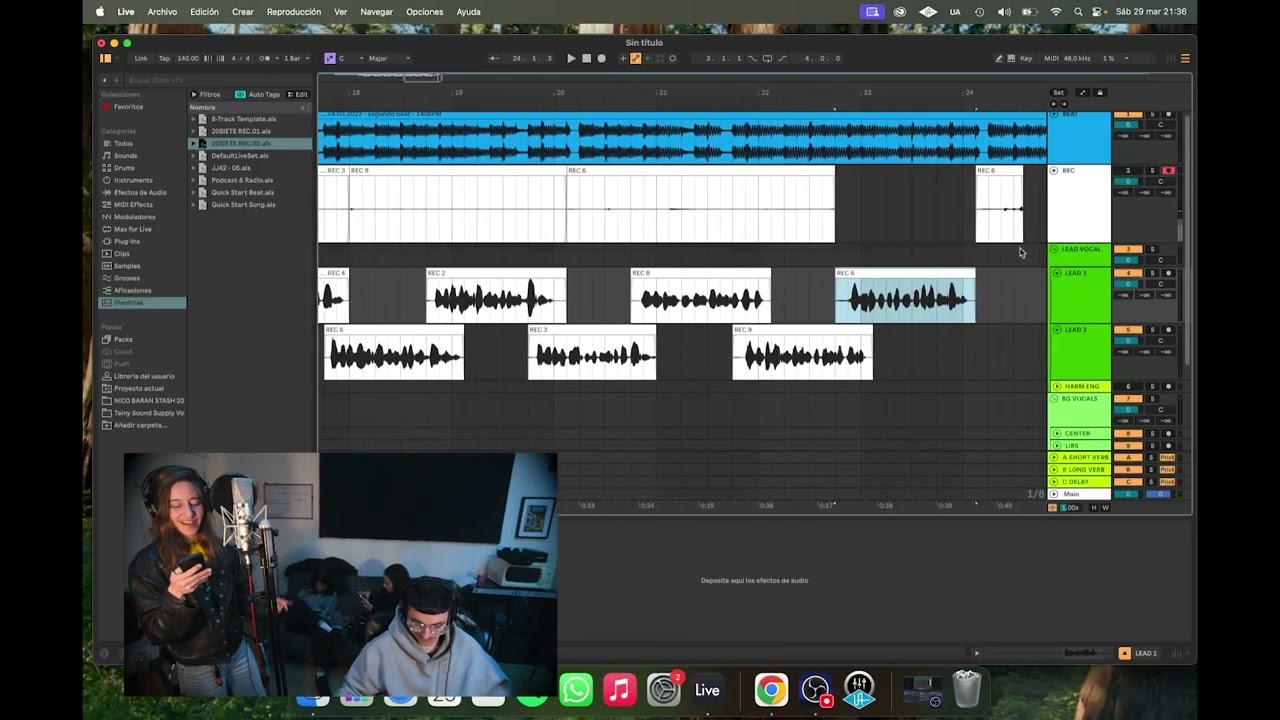
Task: Click the Arrangement Record button
Action: point(601,58)
